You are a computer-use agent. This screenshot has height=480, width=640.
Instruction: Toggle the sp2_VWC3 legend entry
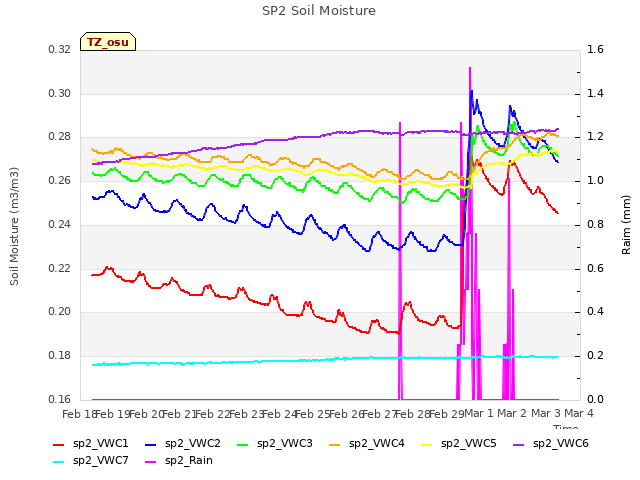click(x=274, y=444)
